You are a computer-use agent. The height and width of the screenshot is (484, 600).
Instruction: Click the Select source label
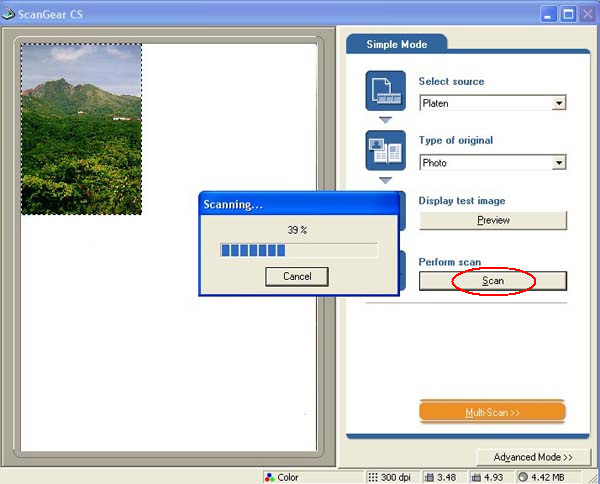tap(451, 81)
